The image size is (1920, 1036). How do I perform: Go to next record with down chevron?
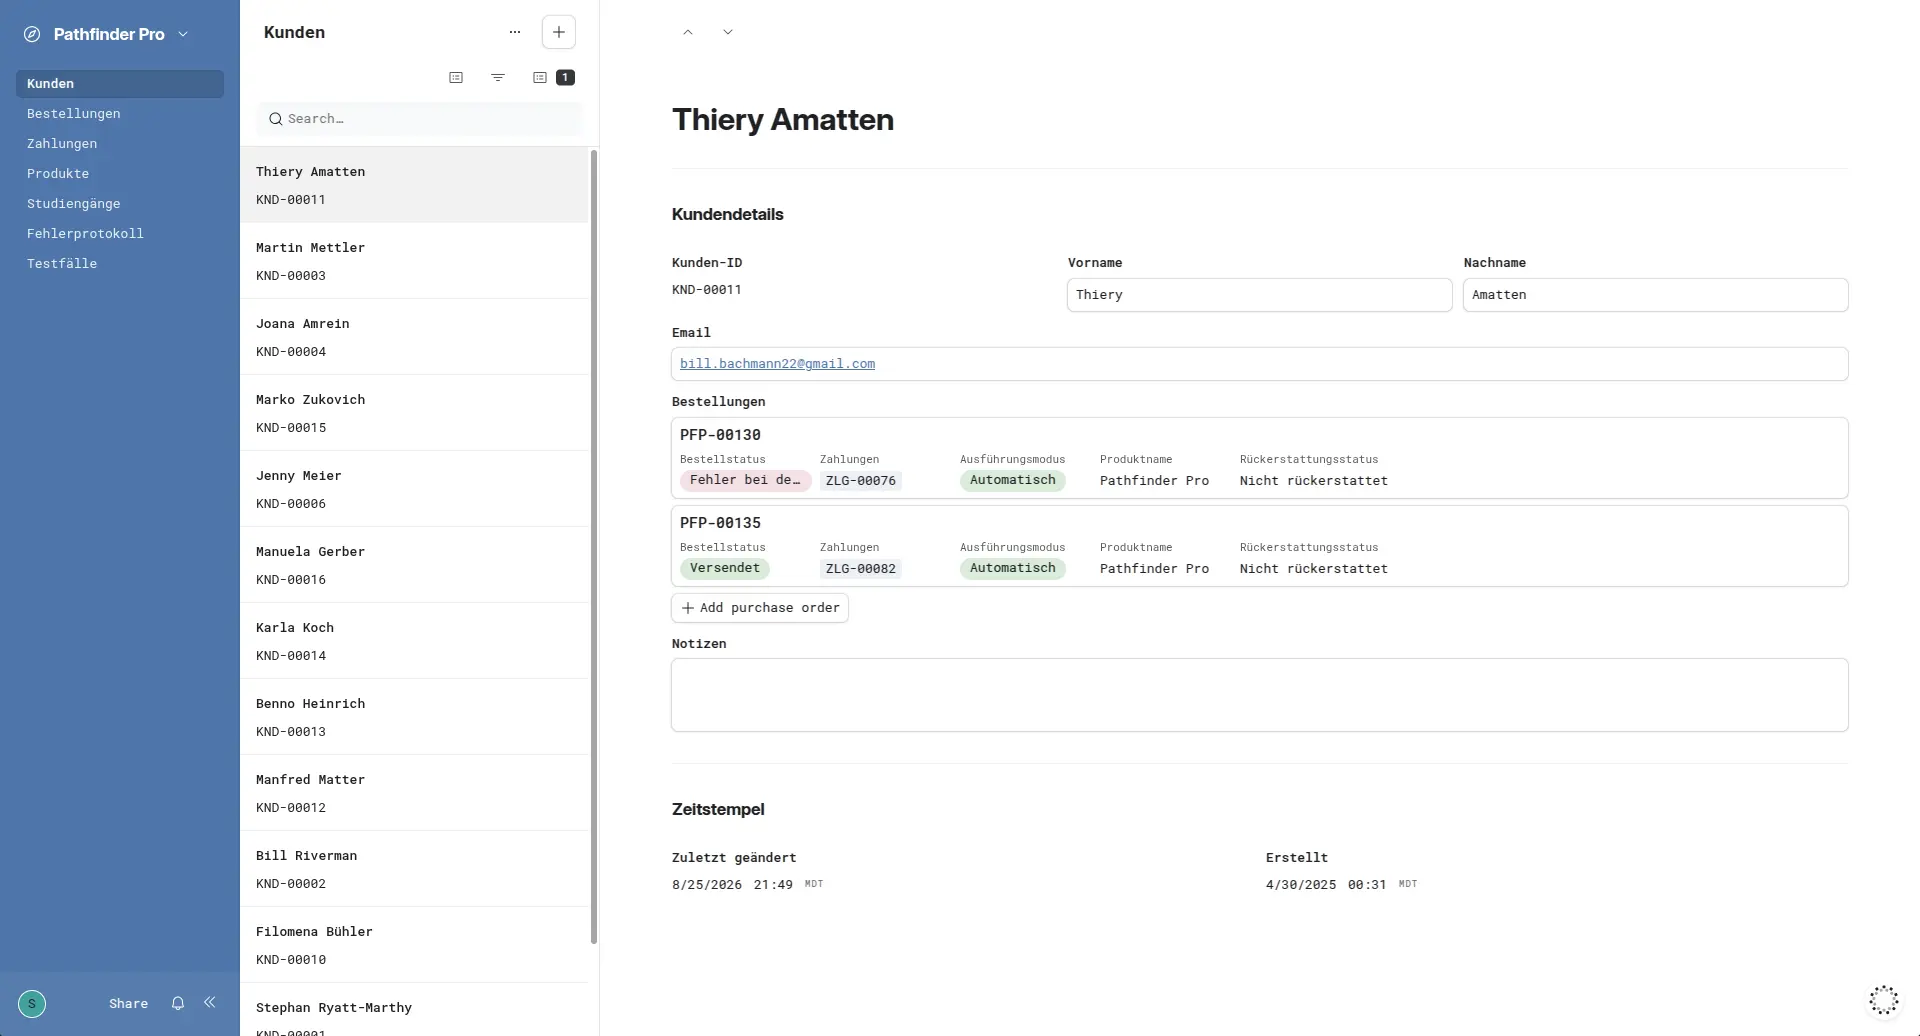[728, 32]
